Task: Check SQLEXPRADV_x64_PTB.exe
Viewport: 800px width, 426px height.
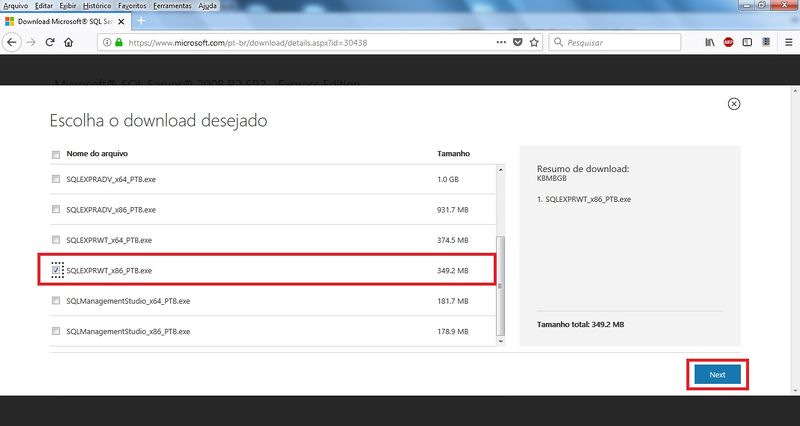Action: [x=56, y=179]
